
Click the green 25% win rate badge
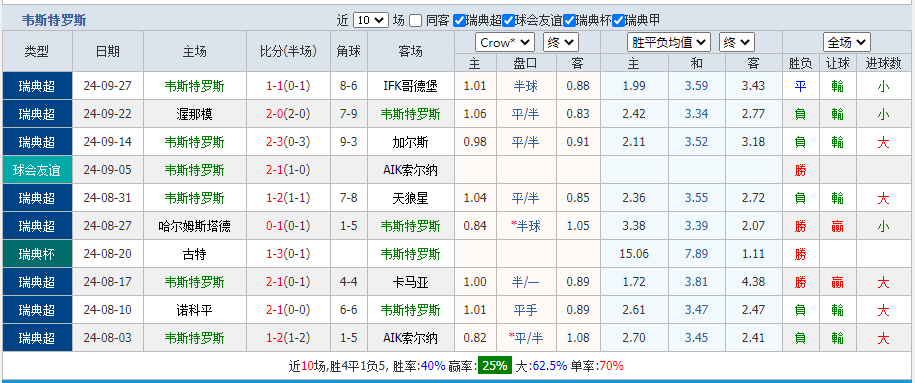[495, 366]
